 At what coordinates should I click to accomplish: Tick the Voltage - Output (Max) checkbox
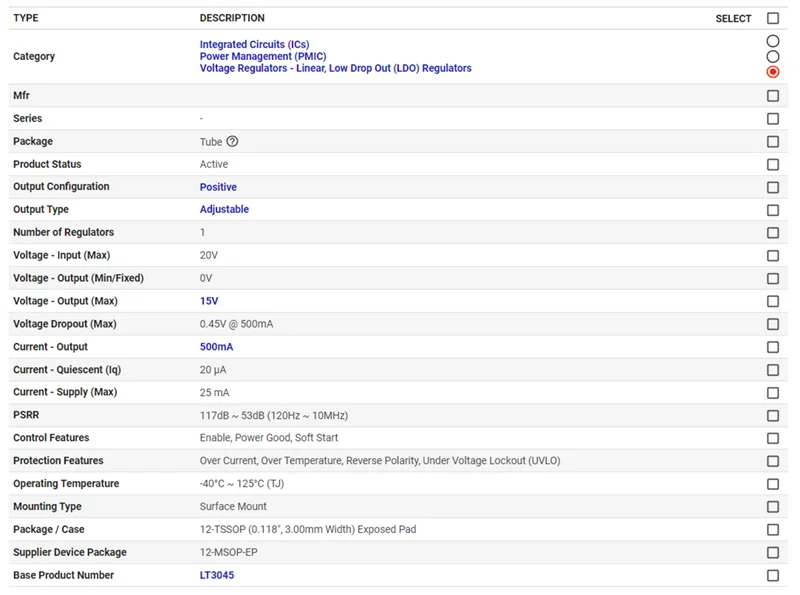[773, 302]
